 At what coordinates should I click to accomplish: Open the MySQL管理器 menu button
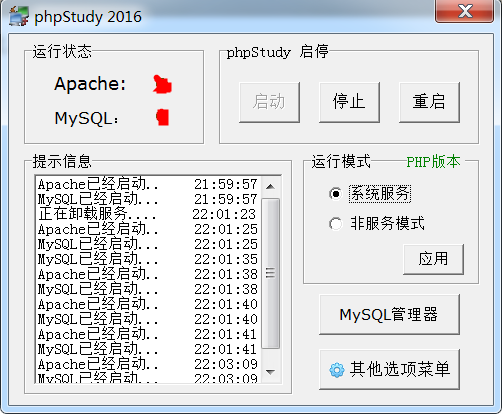pyautogui.click(x=389, y=314)
